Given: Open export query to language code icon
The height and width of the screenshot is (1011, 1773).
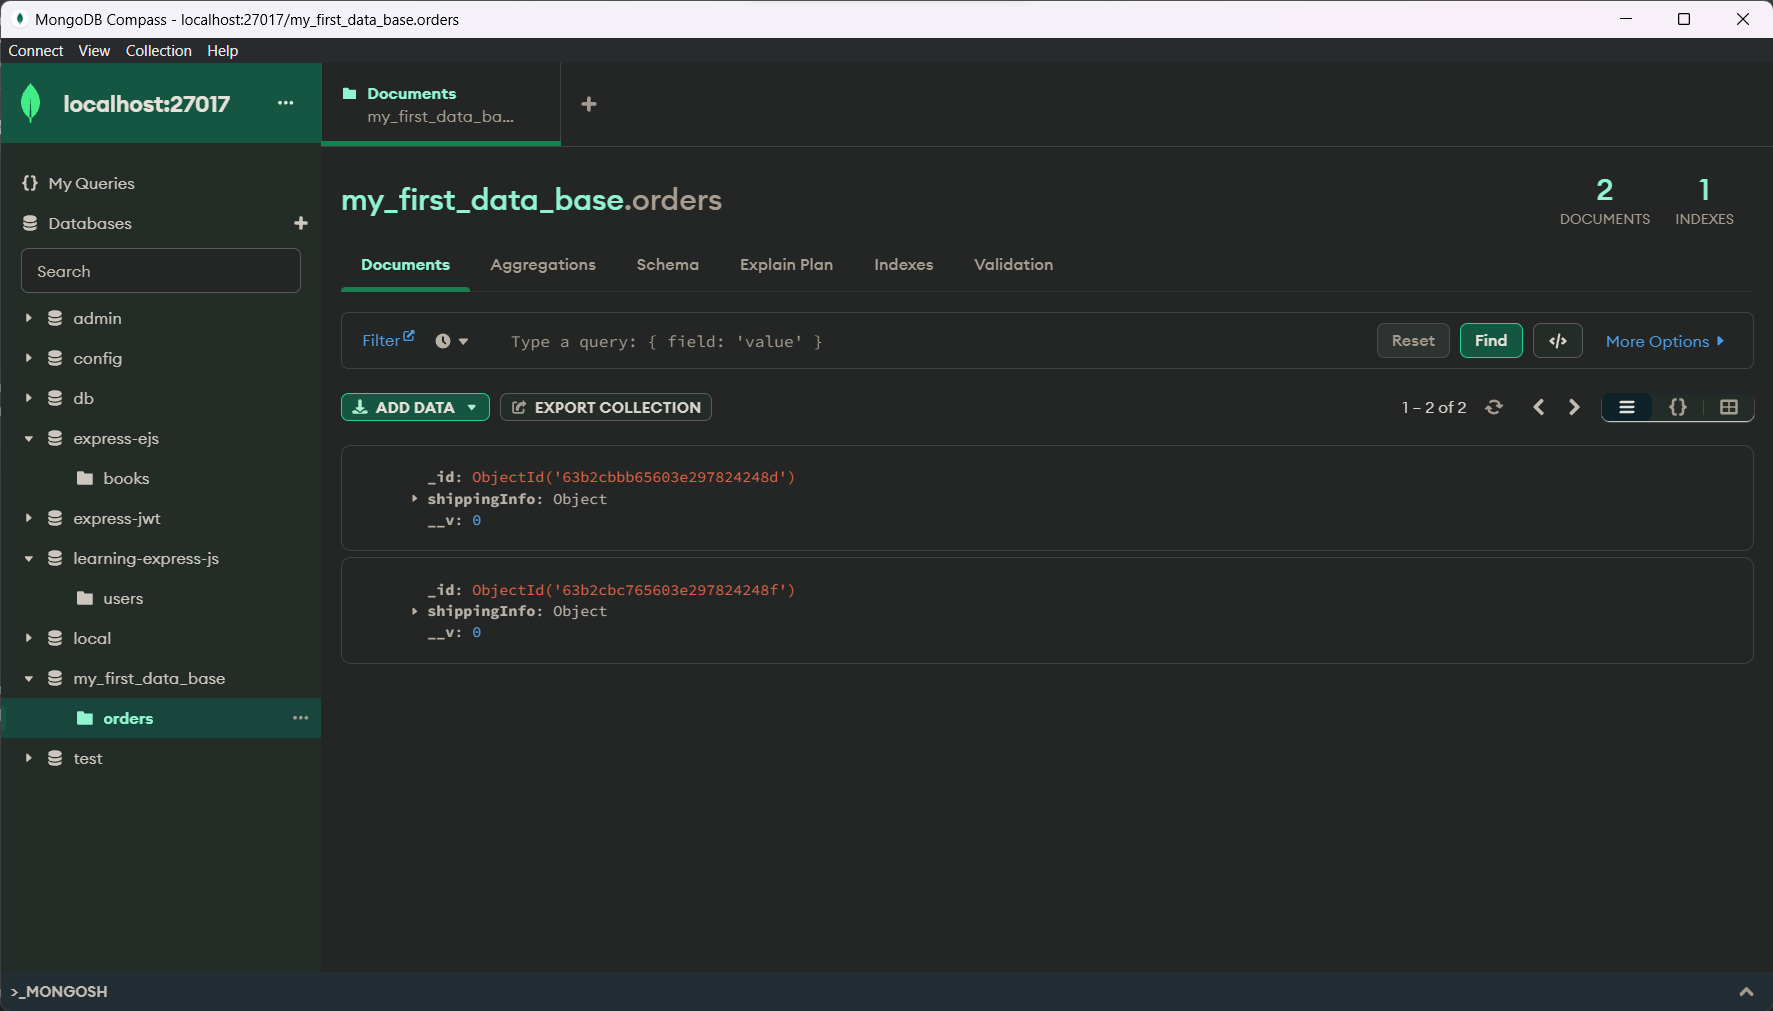Looking at the screenshot, I should tap(1558, 340).
